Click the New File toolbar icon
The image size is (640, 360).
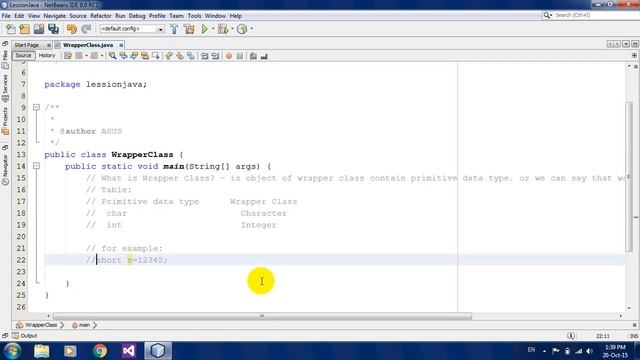[x=11, y=29]
